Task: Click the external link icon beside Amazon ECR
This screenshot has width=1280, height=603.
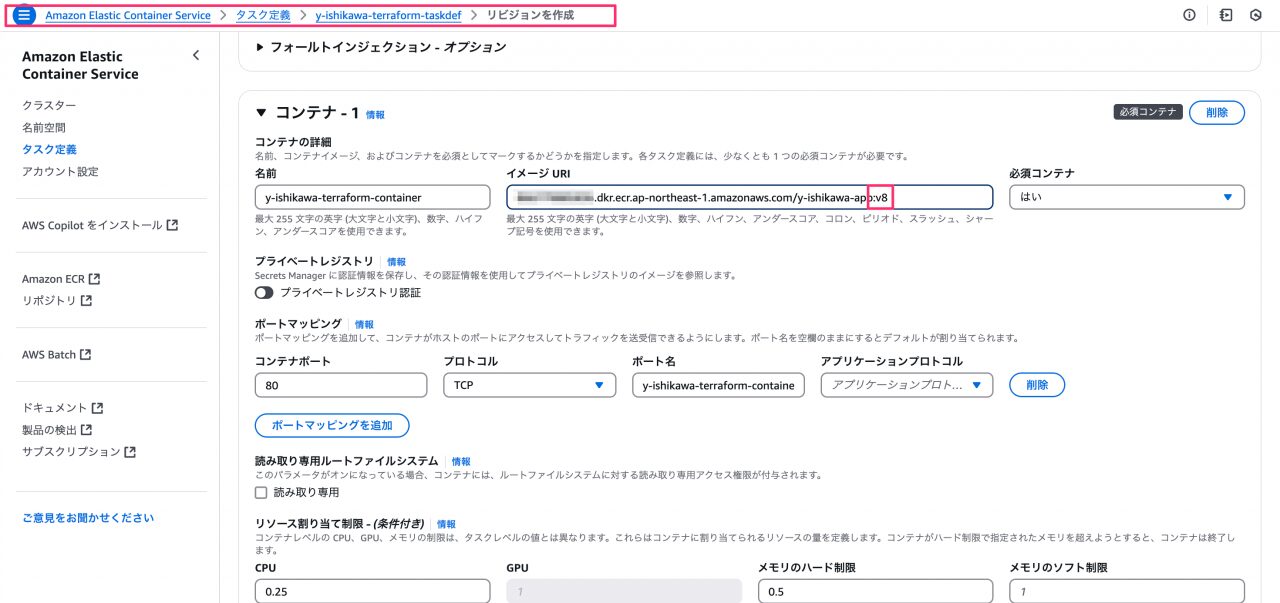Action: (x=95, y=279)
